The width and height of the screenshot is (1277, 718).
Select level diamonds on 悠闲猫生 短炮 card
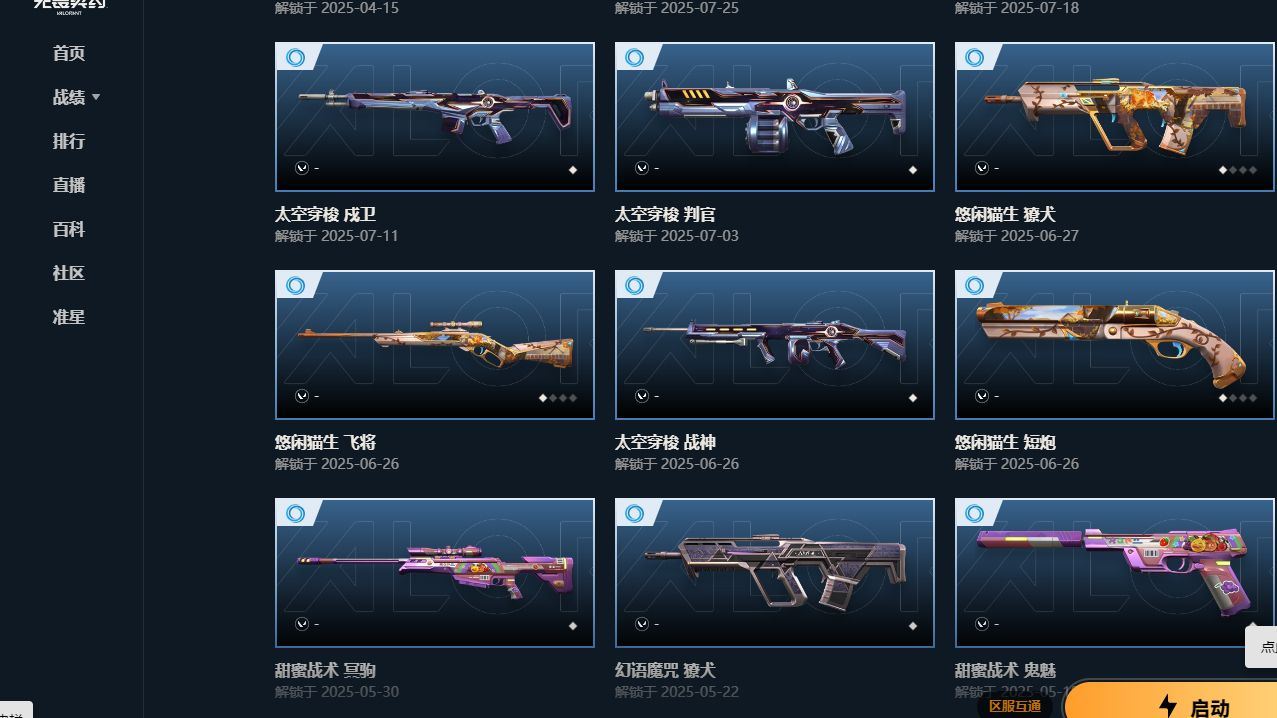click(x=1237, y=398)
